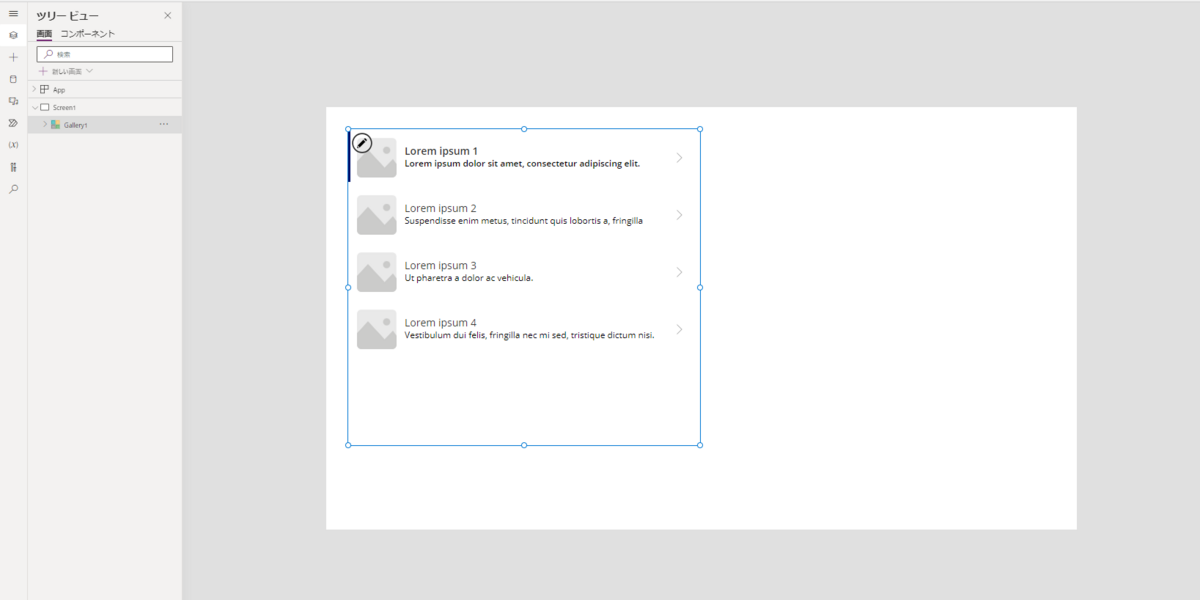Open the Advanced tools icon
1200x600 pixels.
tap(13, 167)
